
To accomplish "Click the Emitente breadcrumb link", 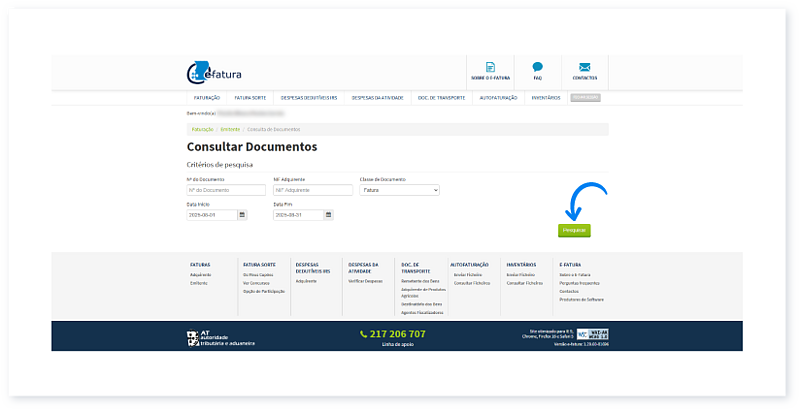I will (230, 129).
